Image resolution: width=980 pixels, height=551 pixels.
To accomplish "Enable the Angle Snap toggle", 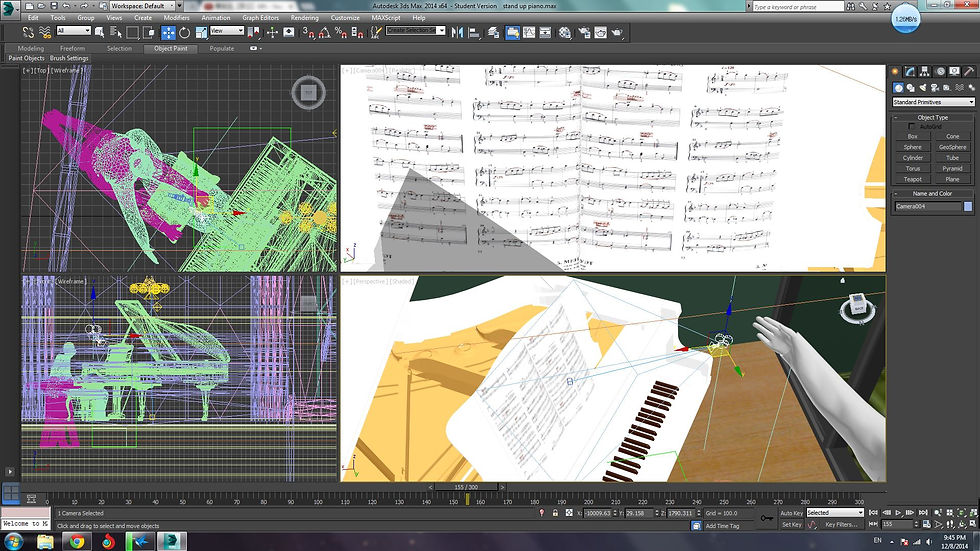I will [326, 32].
